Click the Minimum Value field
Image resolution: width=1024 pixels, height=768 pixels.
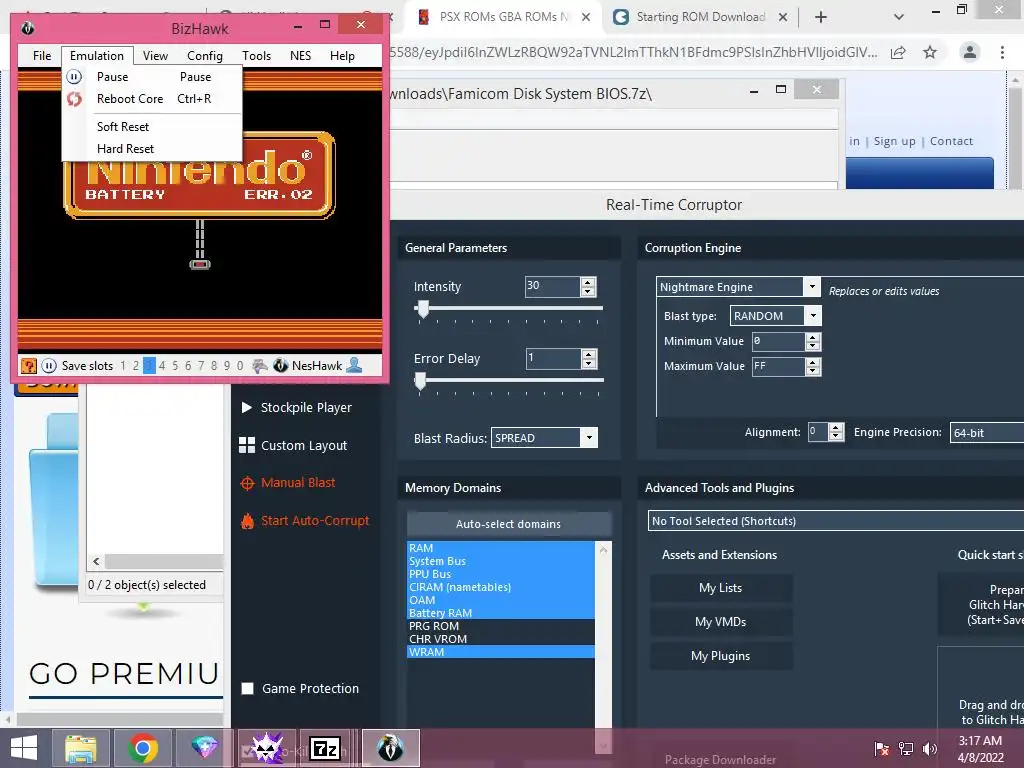778,341
